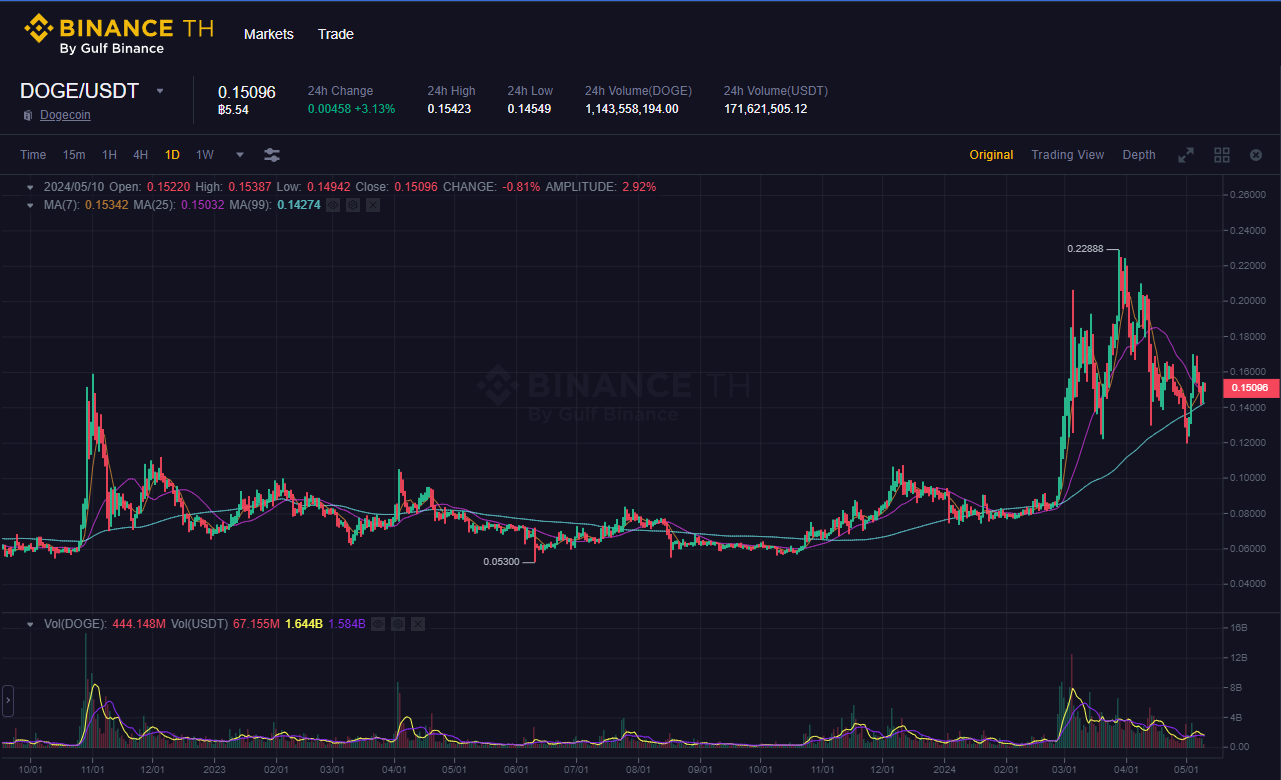Toggle MA indicator visibility eye

[x=333, y=205]
